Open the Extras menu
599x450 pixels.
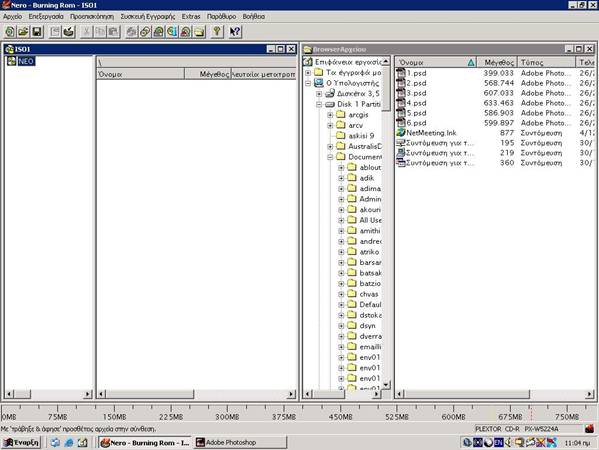[x=191, y=16]
